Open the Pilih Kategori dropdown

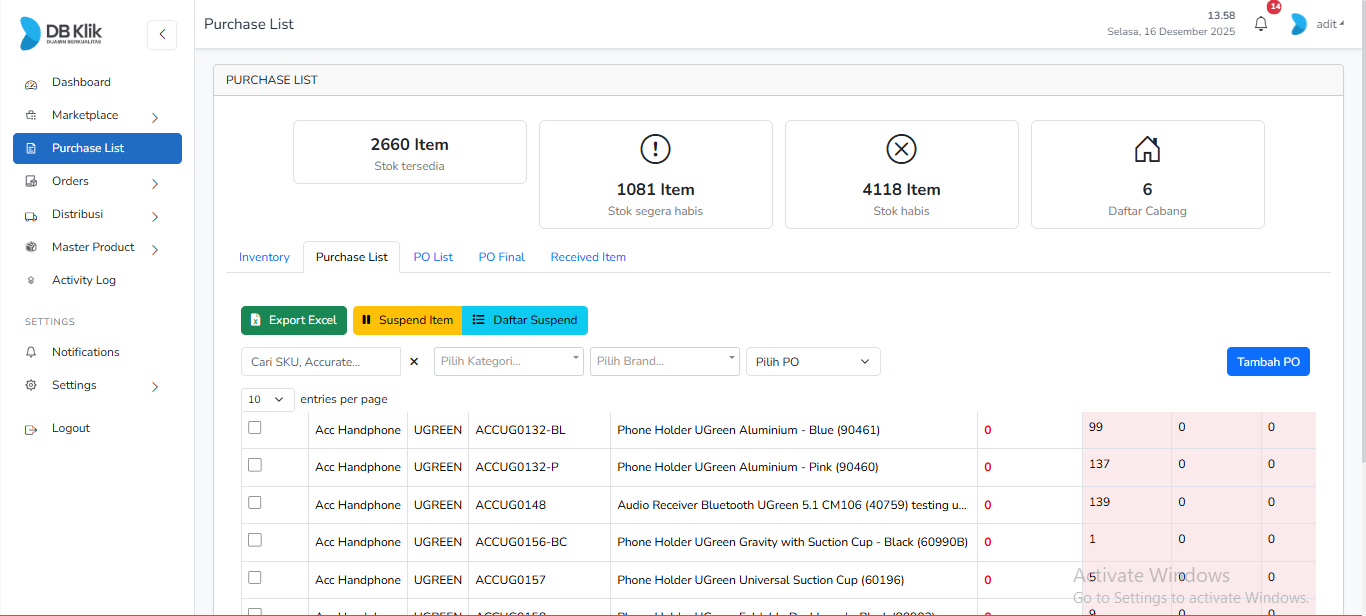[x=508, y=361]
